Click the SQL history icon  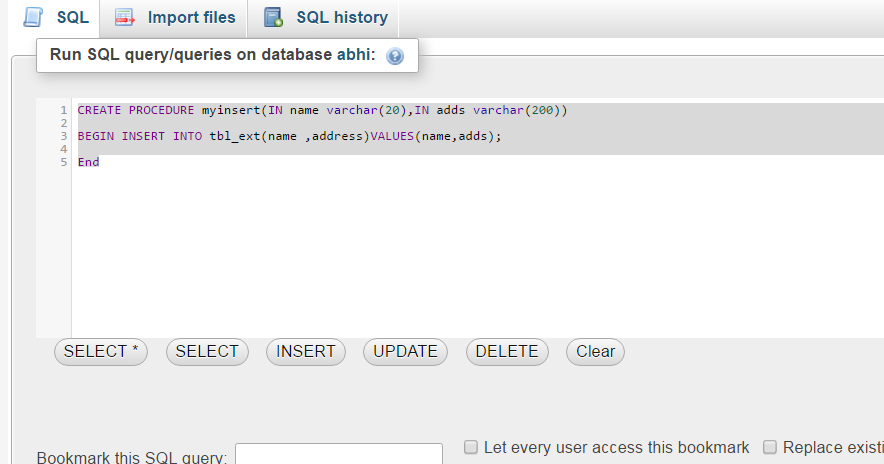(273, 18)
